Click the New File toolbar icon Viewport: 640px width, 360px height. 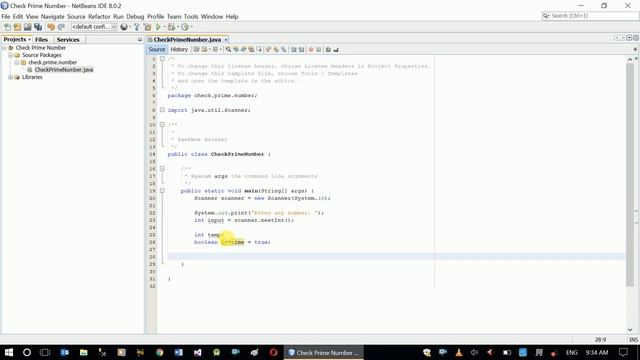(x=7, y=27)
